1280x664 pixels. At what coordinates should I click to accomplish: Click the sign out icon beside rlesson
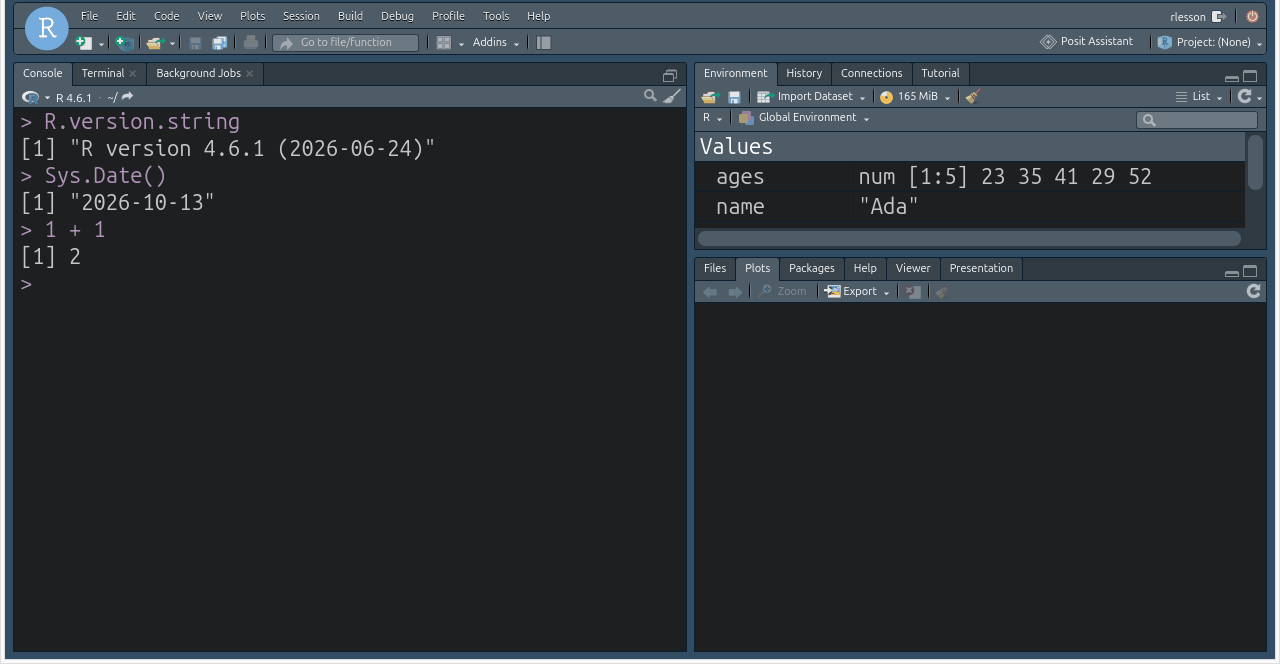(1218, 16)
